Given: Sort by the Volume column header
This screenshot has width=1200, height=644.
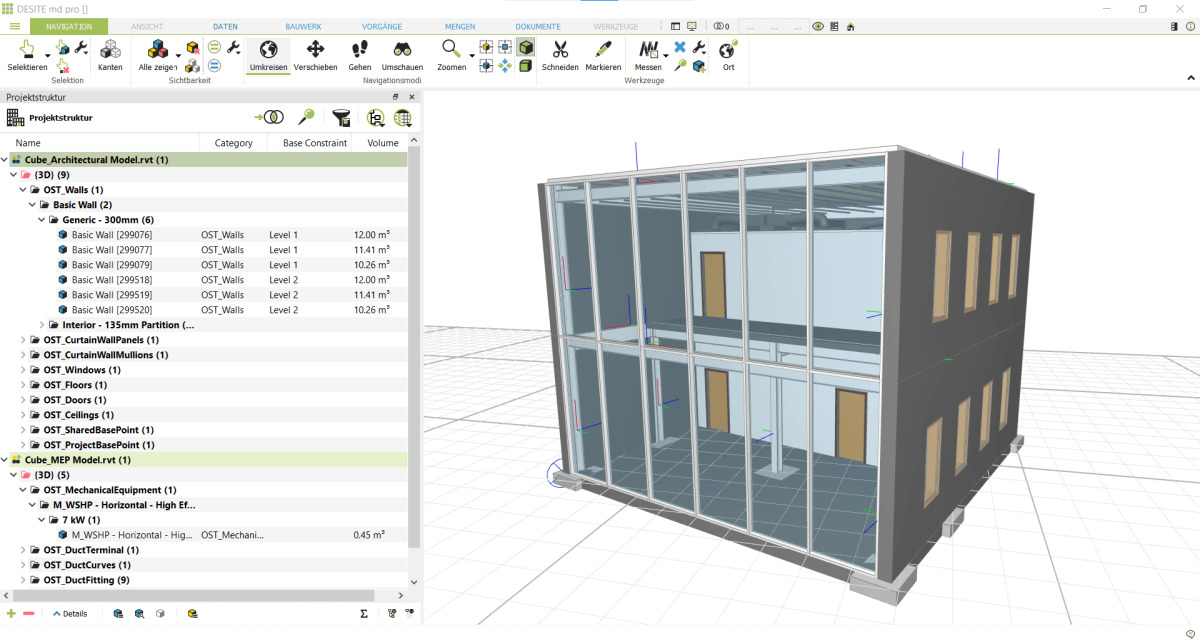Looking at the screenshot, I should (x=382, y=143).
